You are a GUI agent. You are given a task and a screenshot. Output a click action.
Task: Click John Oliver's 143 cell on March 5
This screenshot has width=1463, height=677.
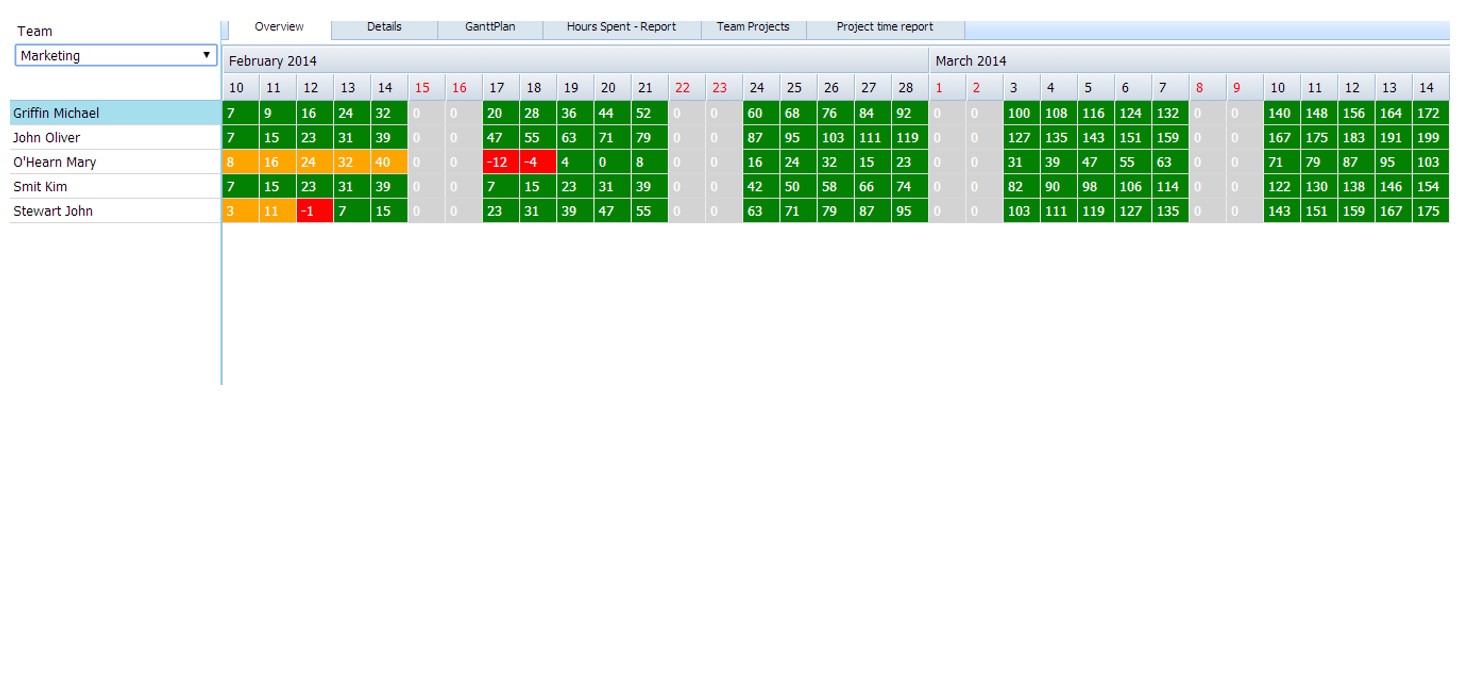click(1096, 138)
